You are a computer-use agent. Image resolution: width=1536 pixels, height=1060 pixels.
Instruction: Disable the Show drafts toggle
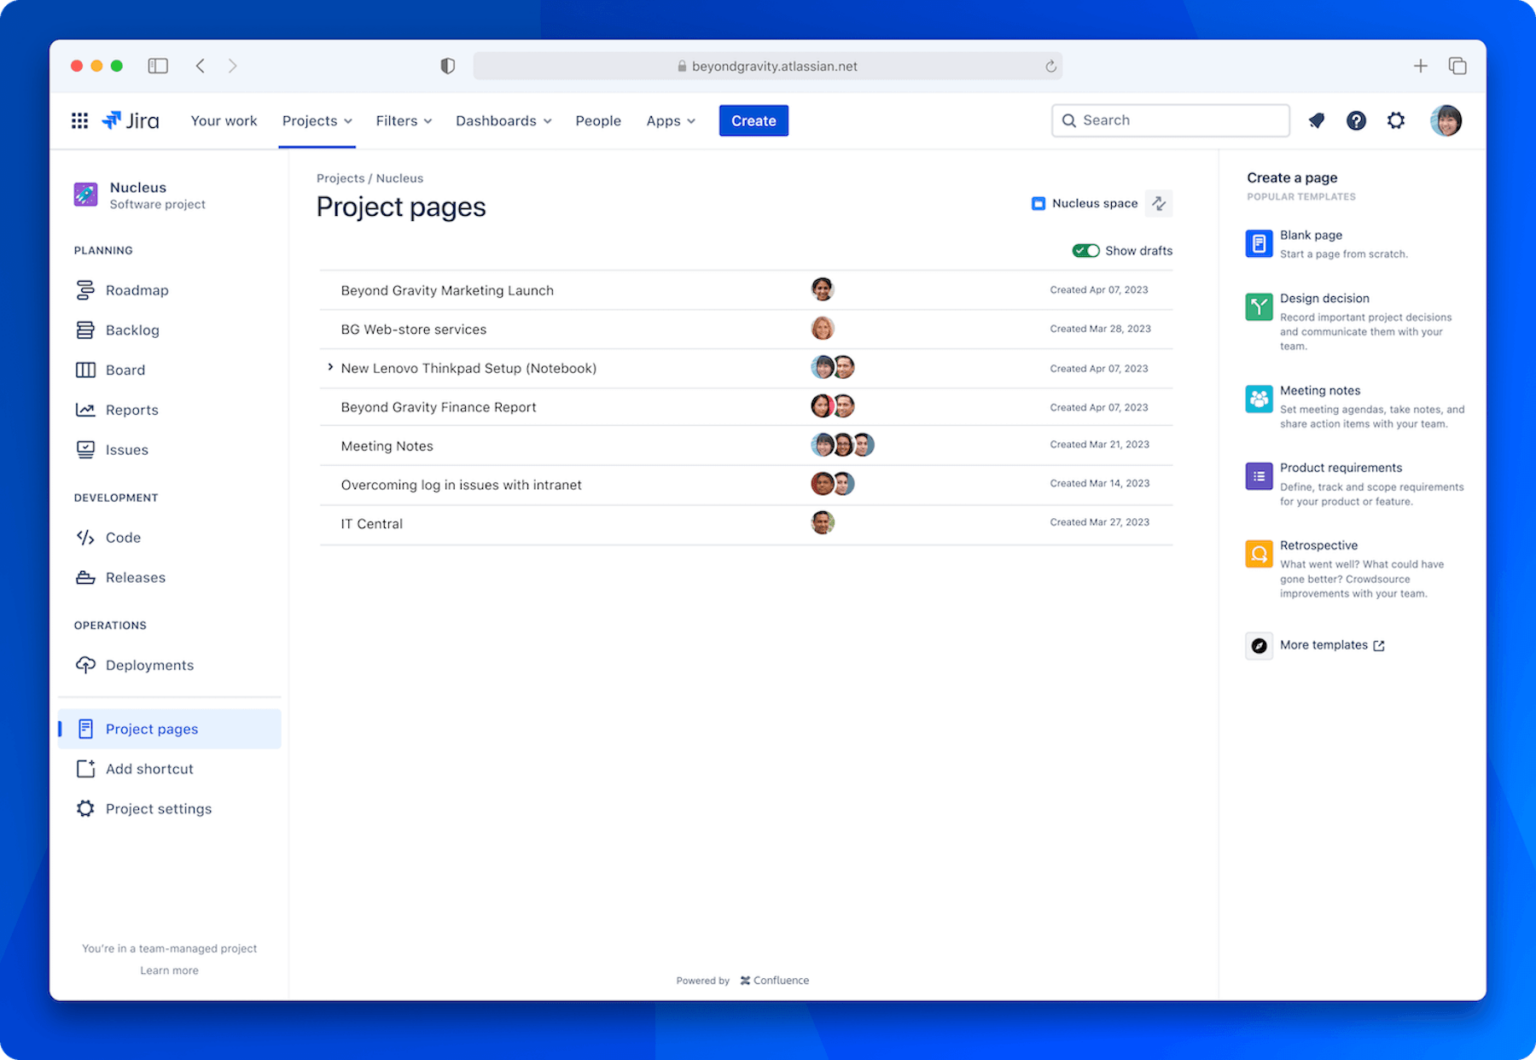(x=1086, y=250)
